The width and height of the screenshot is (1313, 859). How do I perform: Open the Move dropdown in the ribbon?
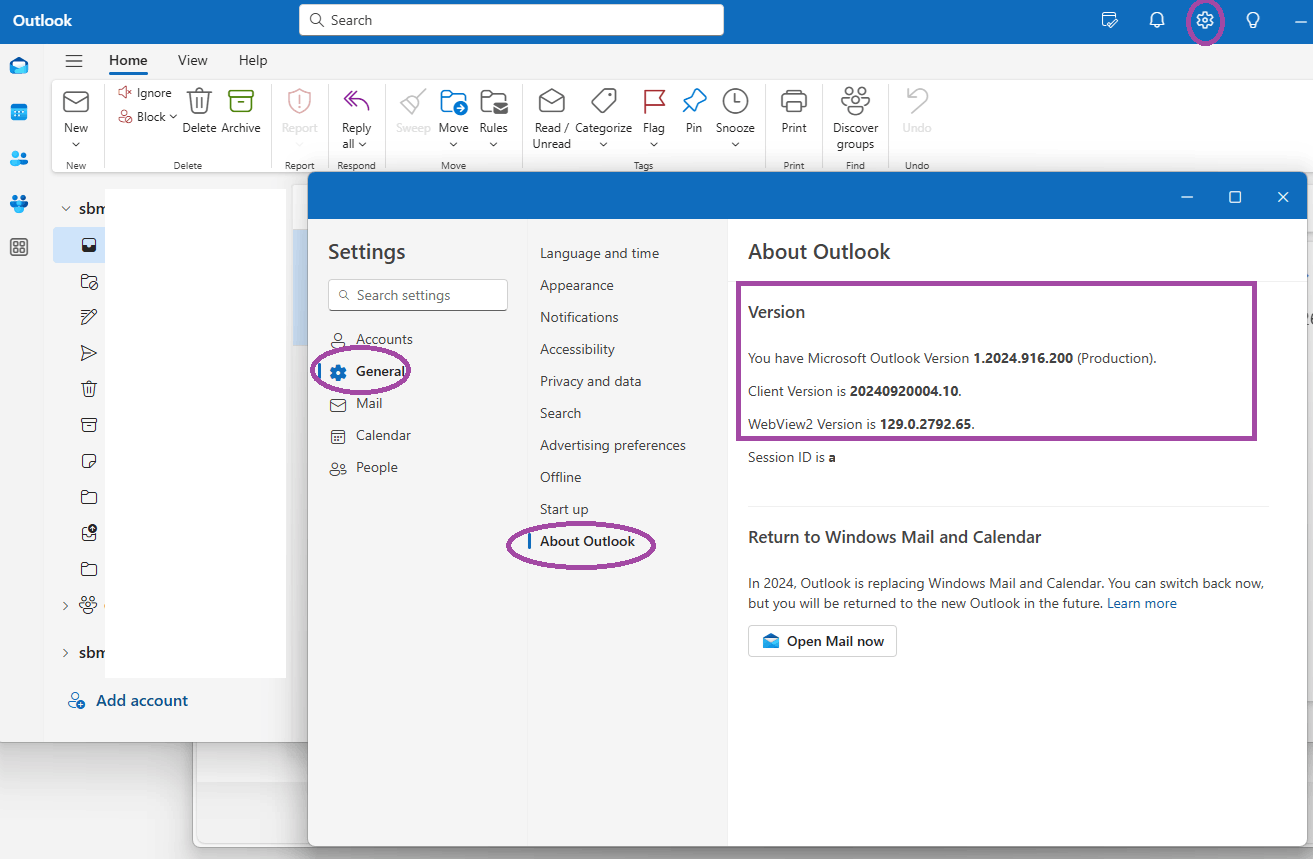(453, 145)
